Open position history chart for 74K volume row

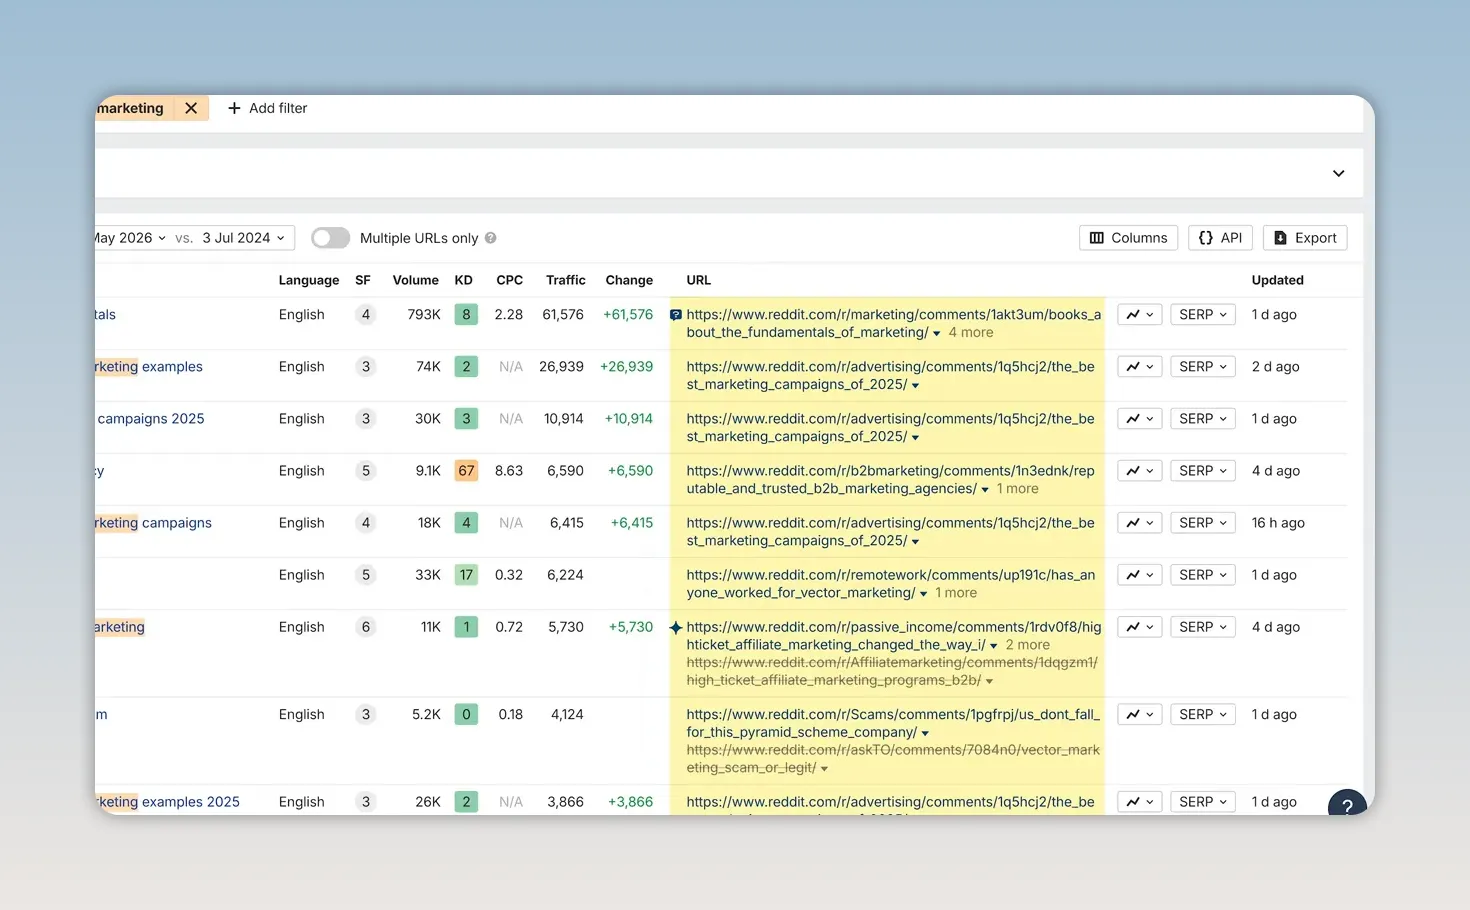1139,367
